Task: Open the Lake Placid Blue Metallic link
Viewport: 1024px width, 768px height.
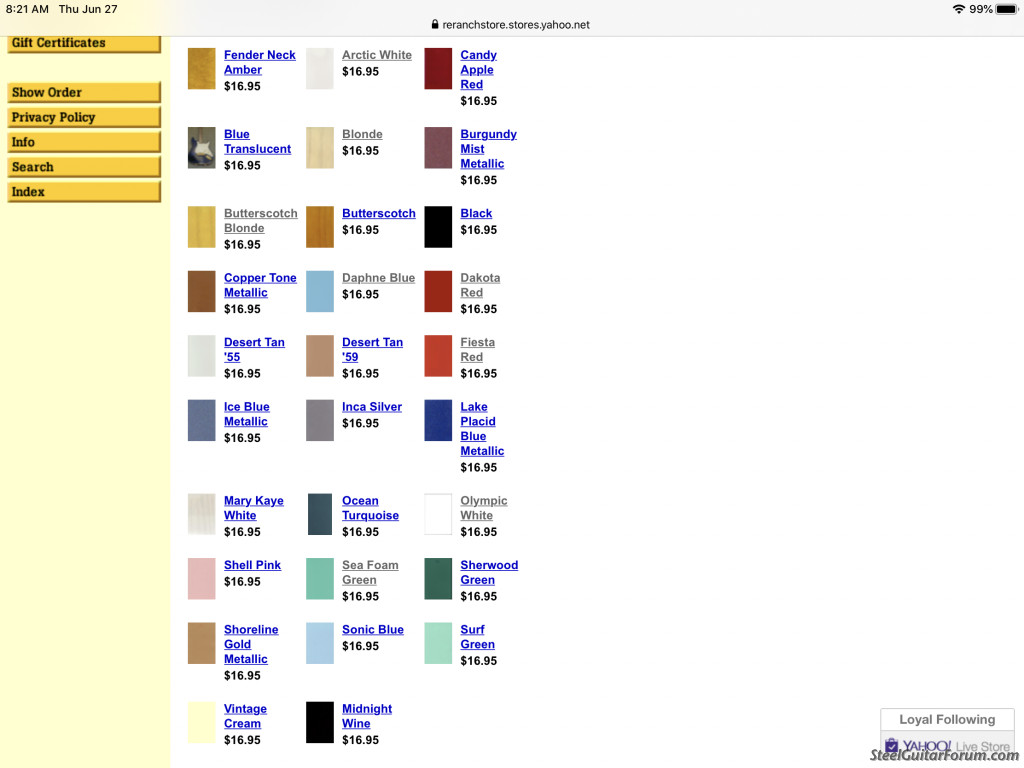Action: point(482,429)
